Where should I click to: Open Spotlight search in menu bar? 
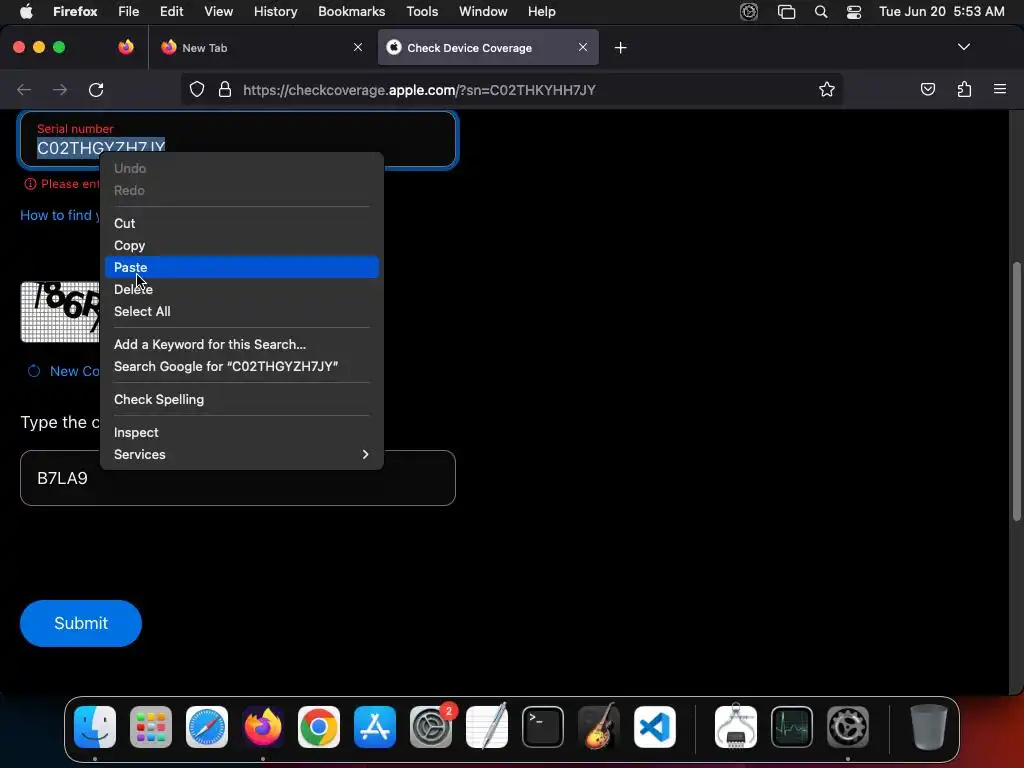(821, 12)
